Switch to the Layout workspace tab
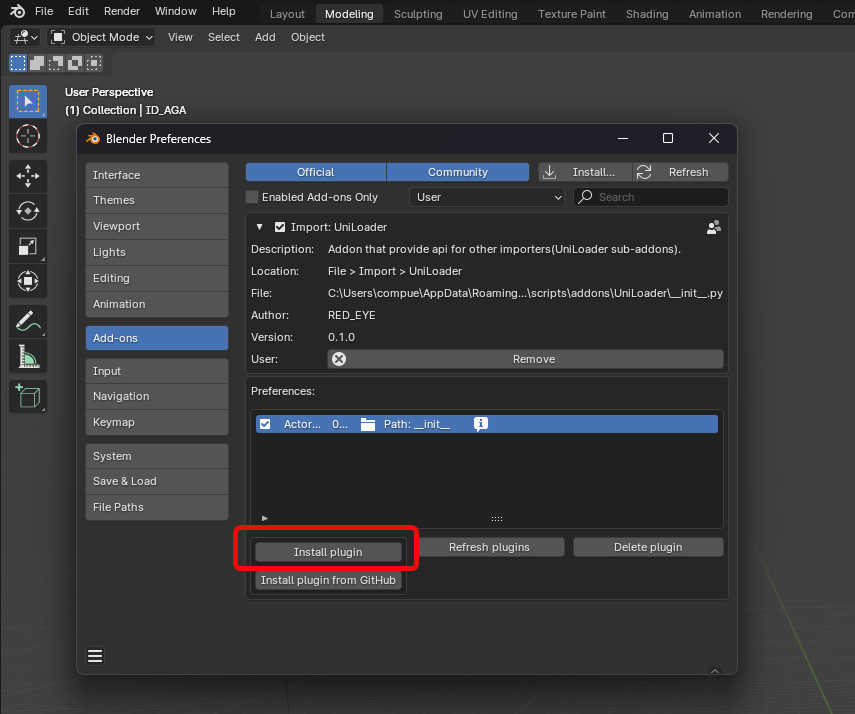 [287, 14]
